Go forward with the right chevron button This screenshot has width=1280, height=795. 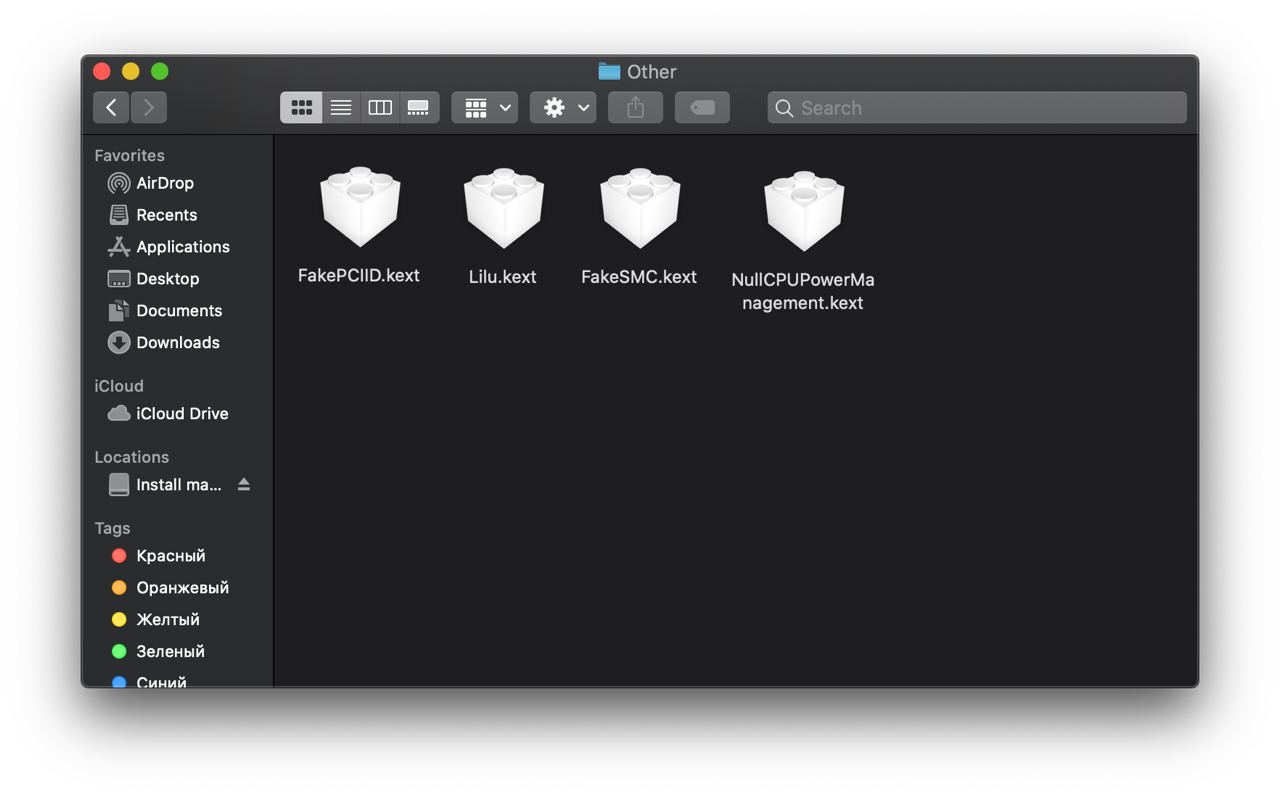(148, 107)
